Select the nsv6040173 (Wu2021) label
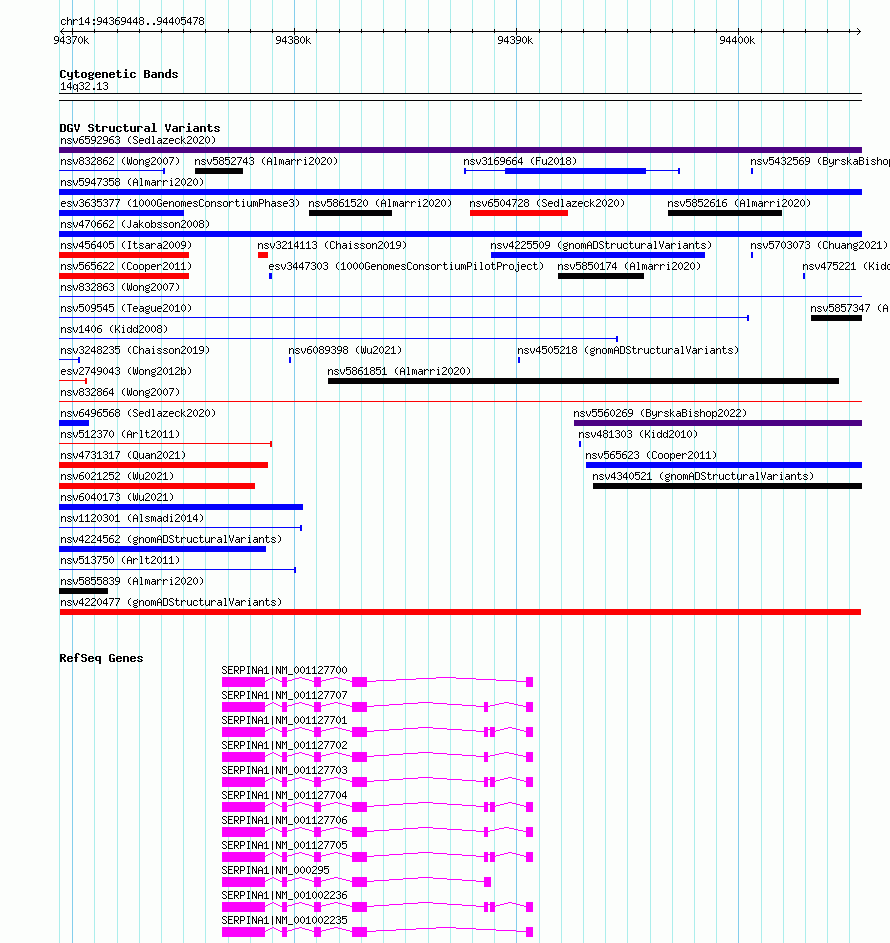Viewport: 890px width, 943px height. click(x=117, y=498)
